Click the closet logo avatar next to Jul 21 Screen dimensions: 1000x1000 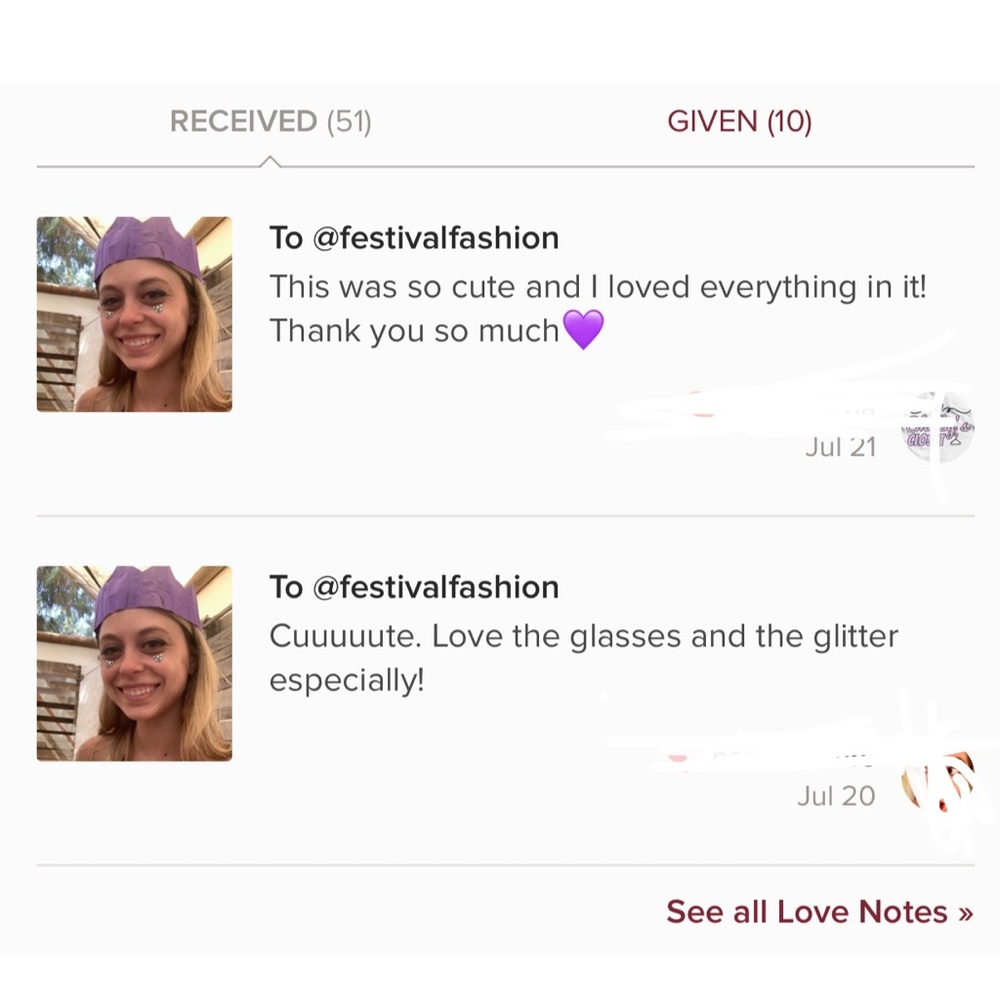[938, 427]
